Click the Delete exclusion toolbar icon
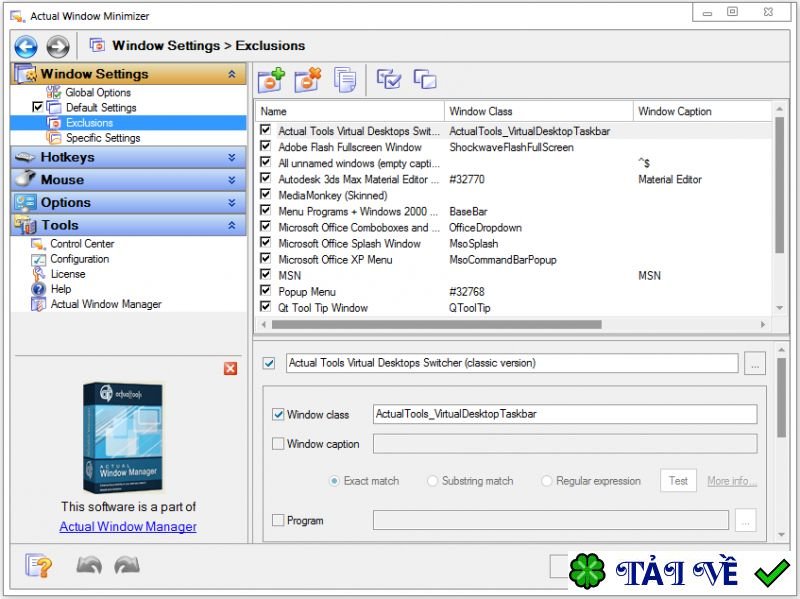The height and width of the screenshot is (599, 800). tap(307, 80)
